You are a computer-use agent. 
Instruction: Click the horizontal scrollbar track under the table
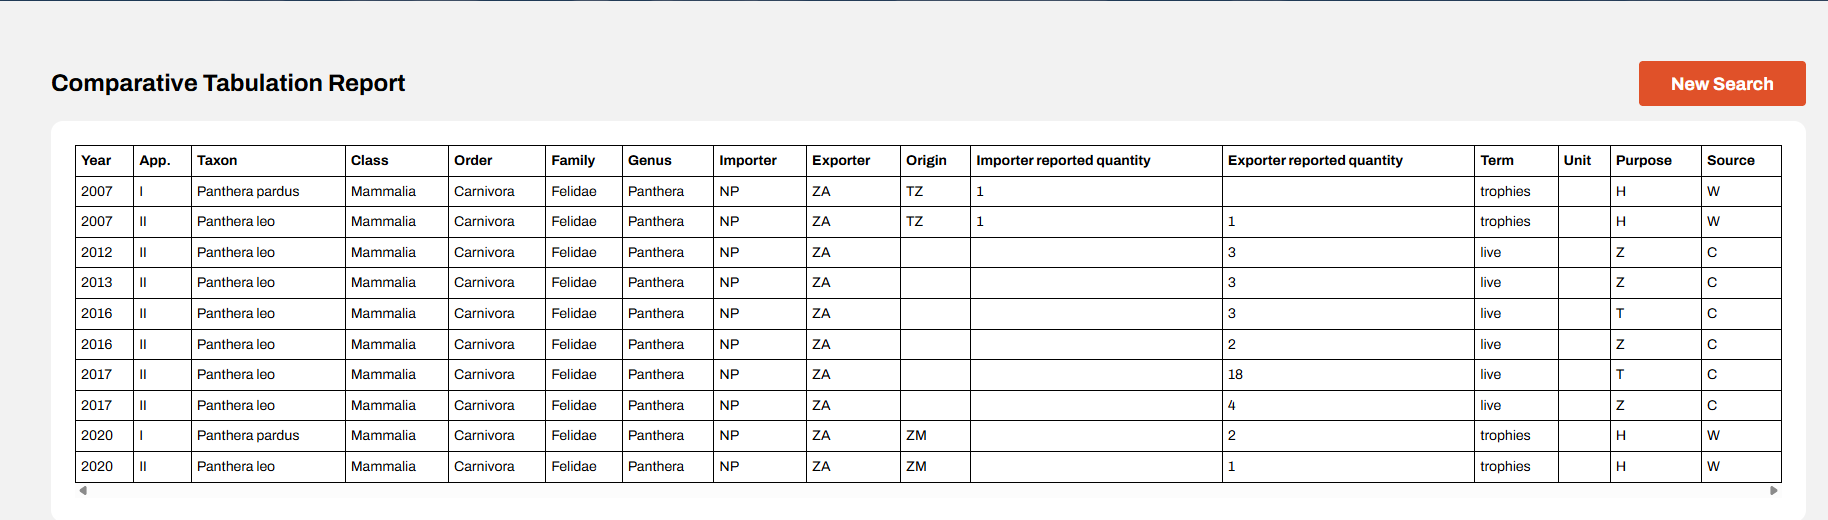[928, 490]
